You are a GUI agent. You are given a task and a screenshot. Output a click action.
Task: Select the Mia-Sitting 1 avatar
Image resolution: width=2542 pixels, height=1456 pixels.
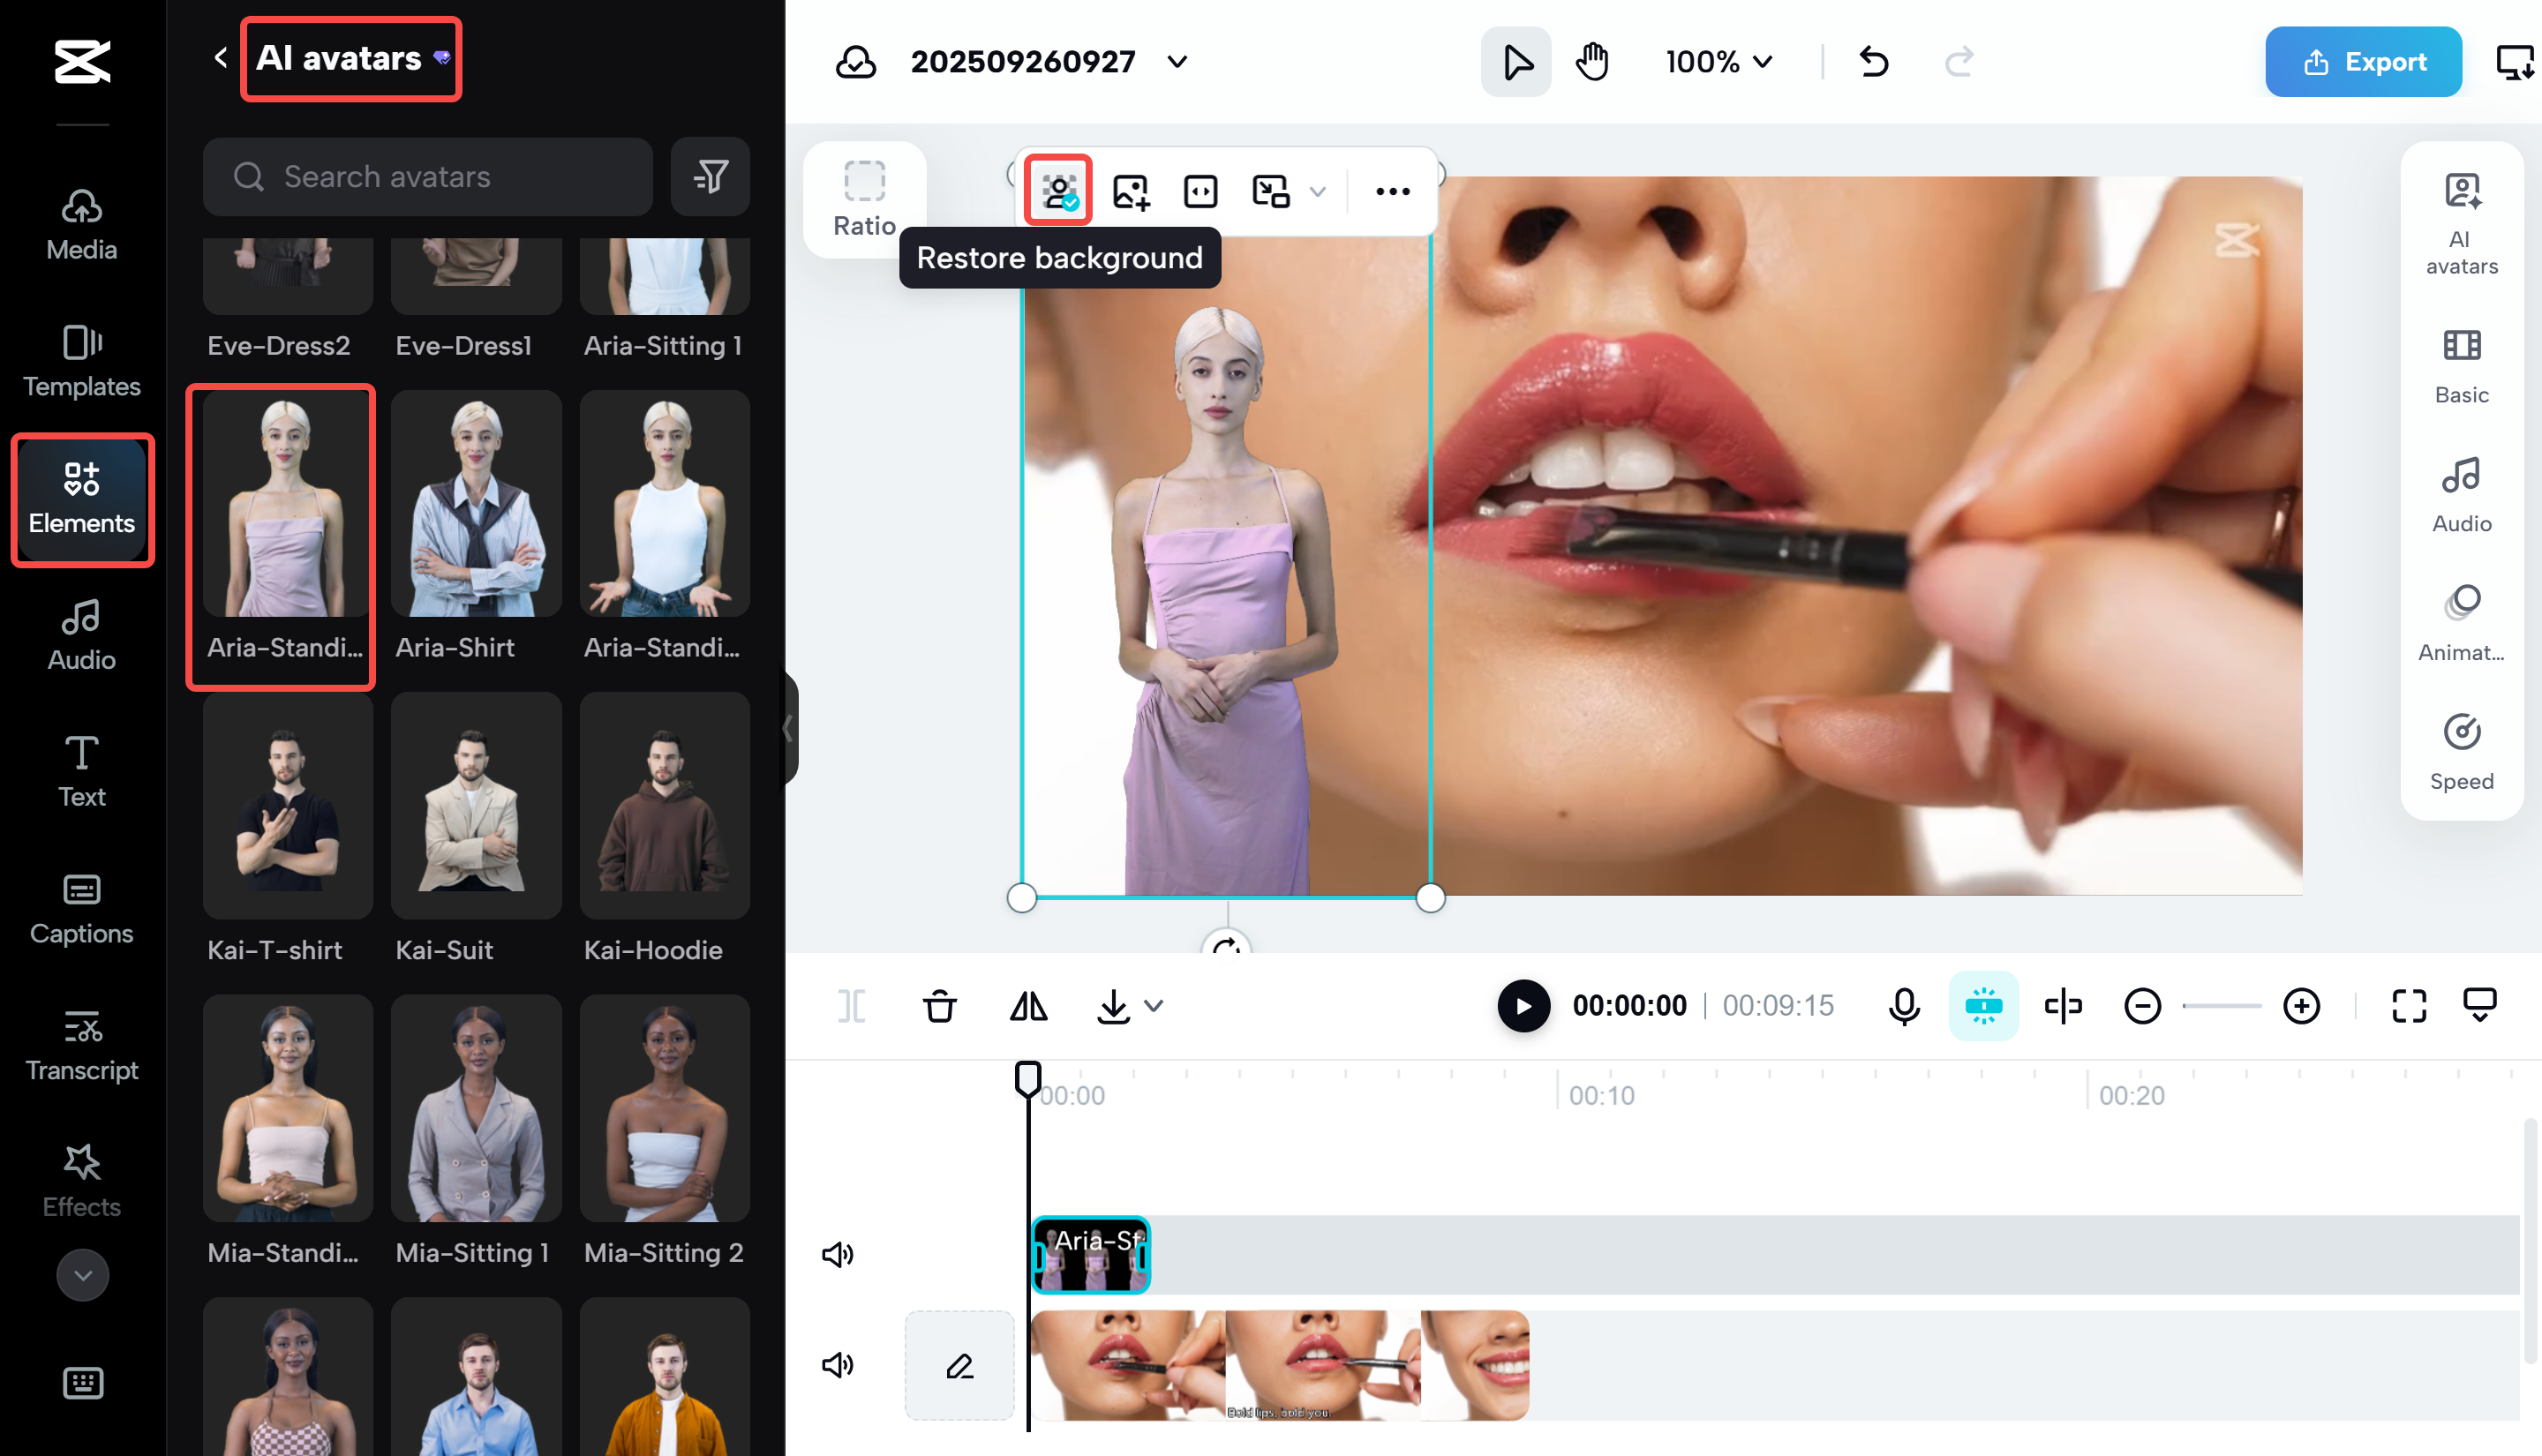point(476,1132)
